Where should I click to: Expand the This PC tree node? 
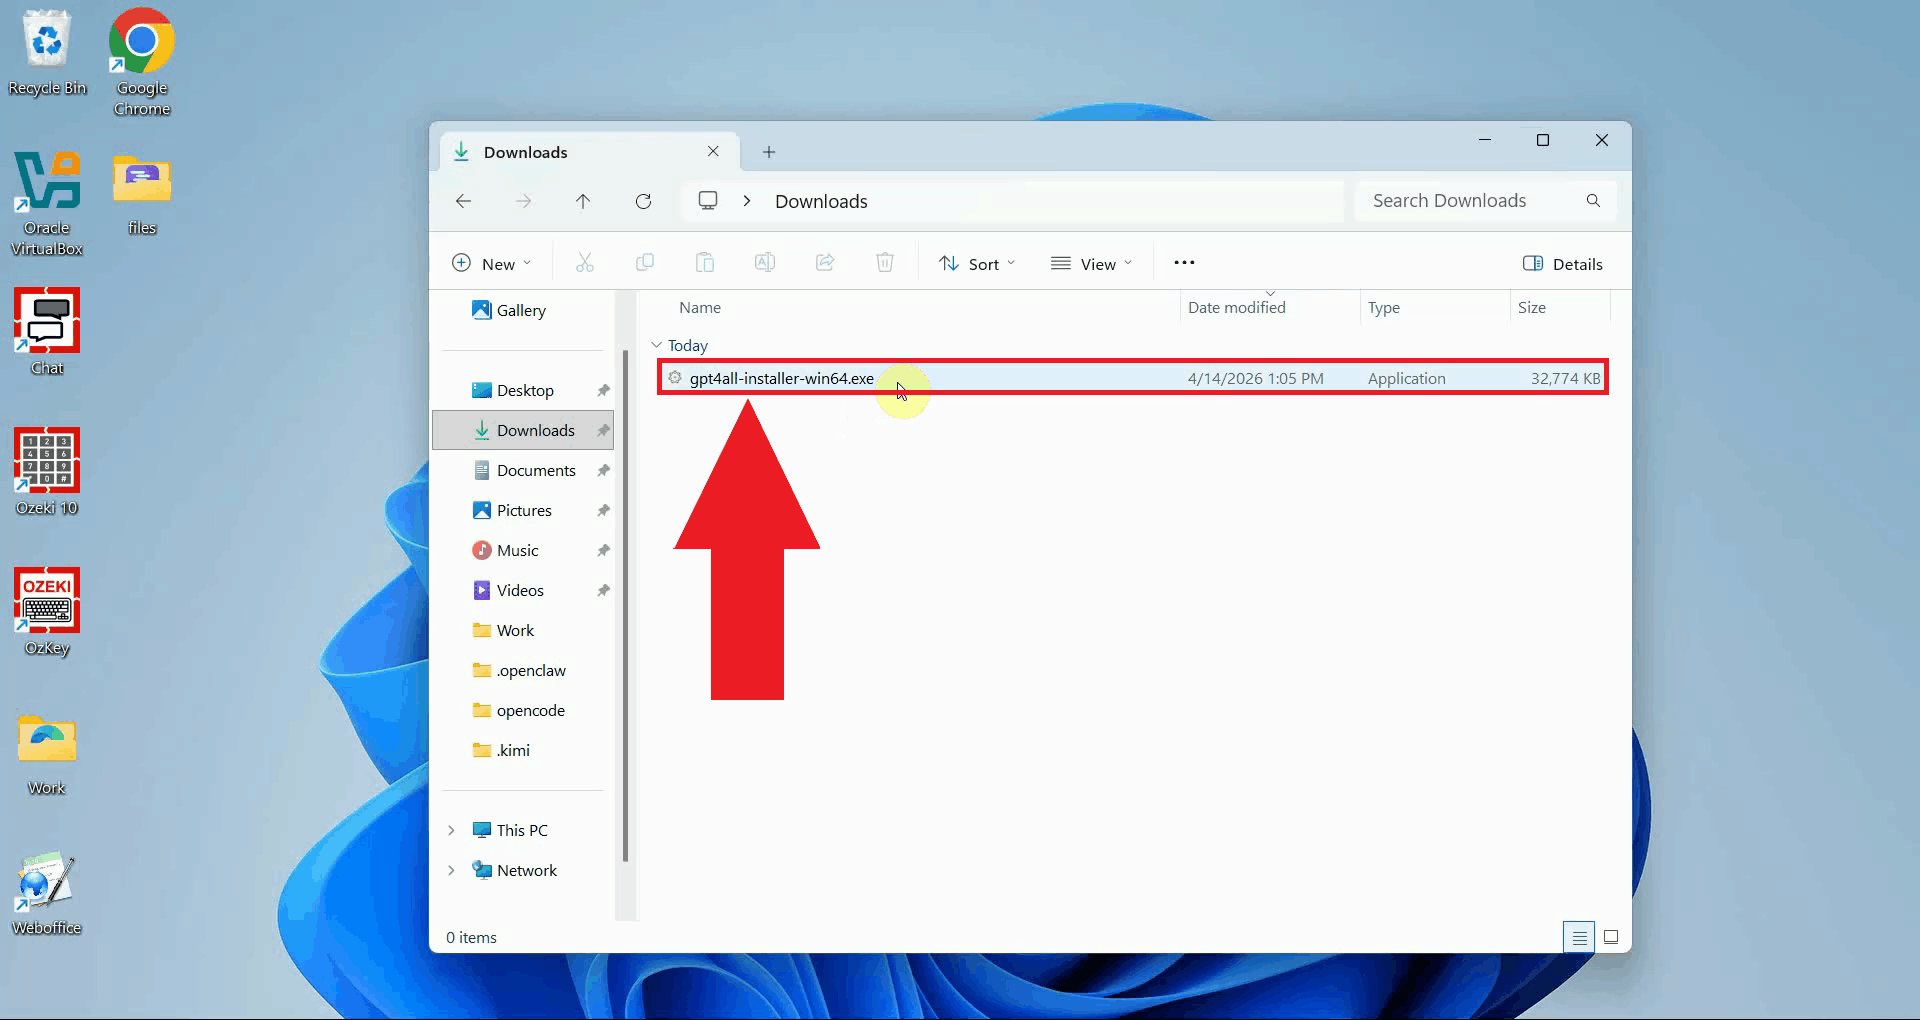(451, 830)
